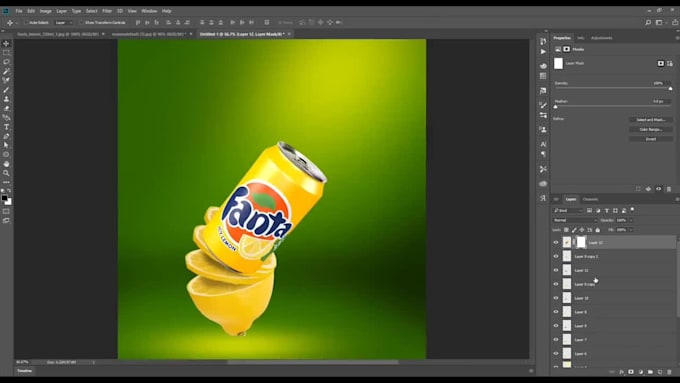Hide Layer 7 using eye icon
The width and height of the screenshot is (680, 383).
click(x=556, y=340)
